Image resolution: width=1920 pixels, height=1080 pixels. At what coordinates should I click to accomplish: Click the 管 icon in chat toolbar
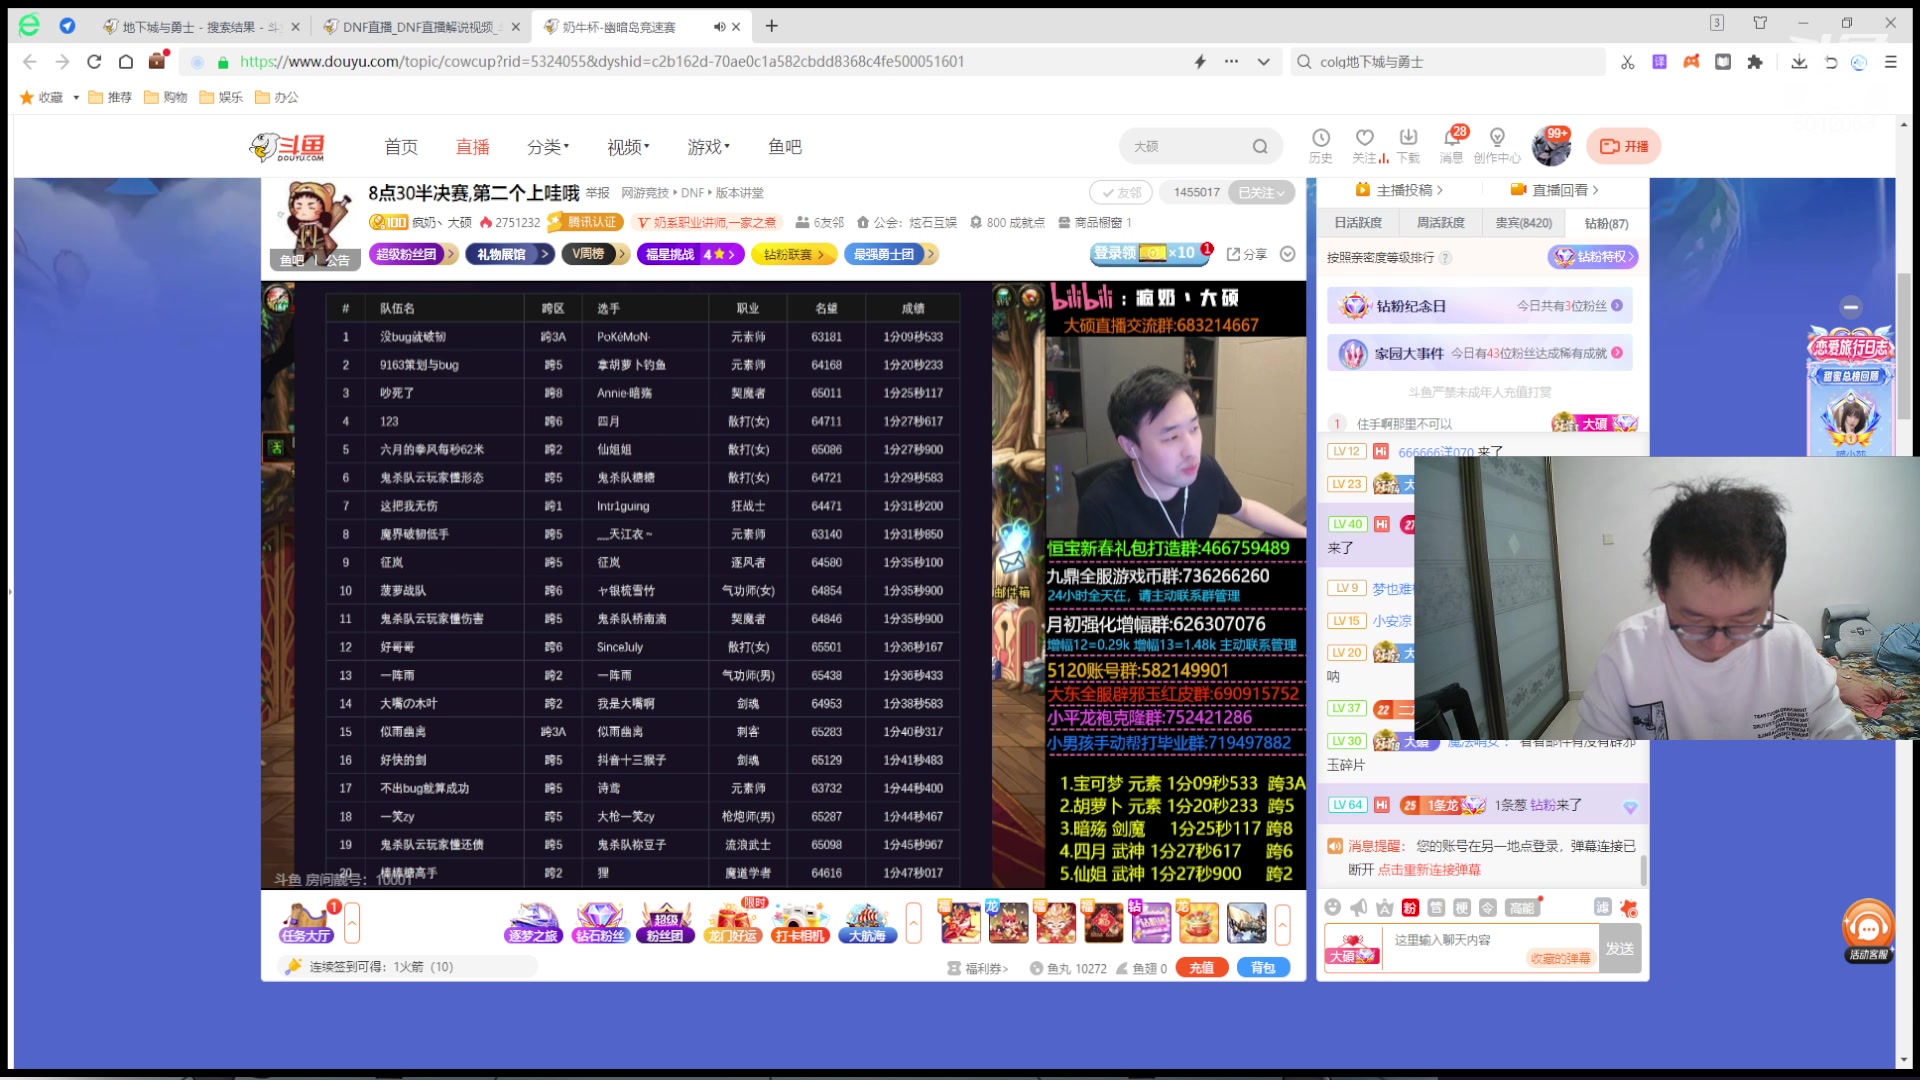point(1436,907)
